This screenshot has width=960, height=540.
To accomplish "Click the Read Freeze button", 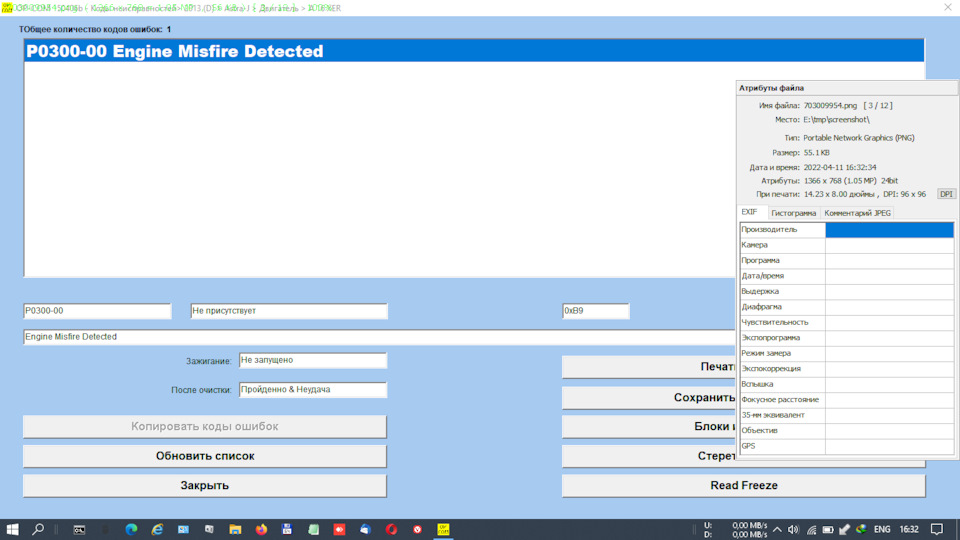I will click(743, 486).
